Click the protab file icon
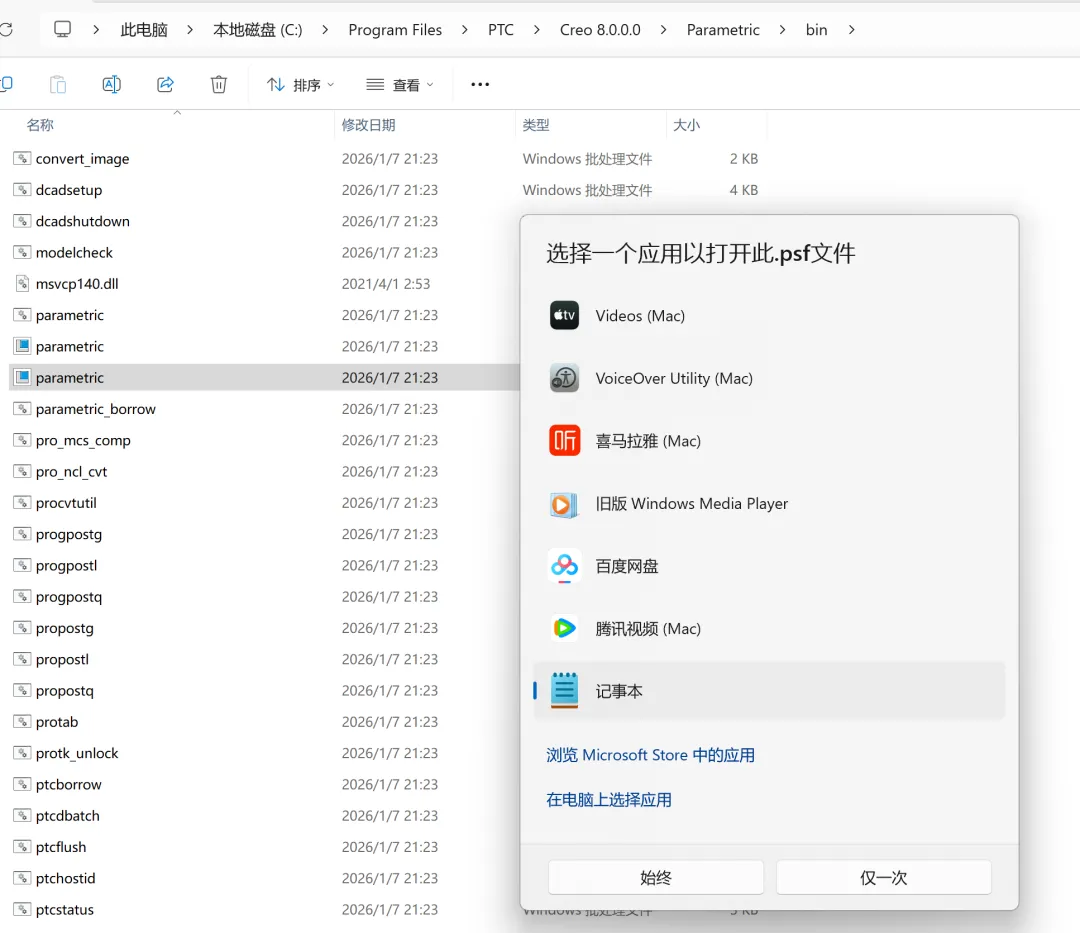 (x=22, y=722)
